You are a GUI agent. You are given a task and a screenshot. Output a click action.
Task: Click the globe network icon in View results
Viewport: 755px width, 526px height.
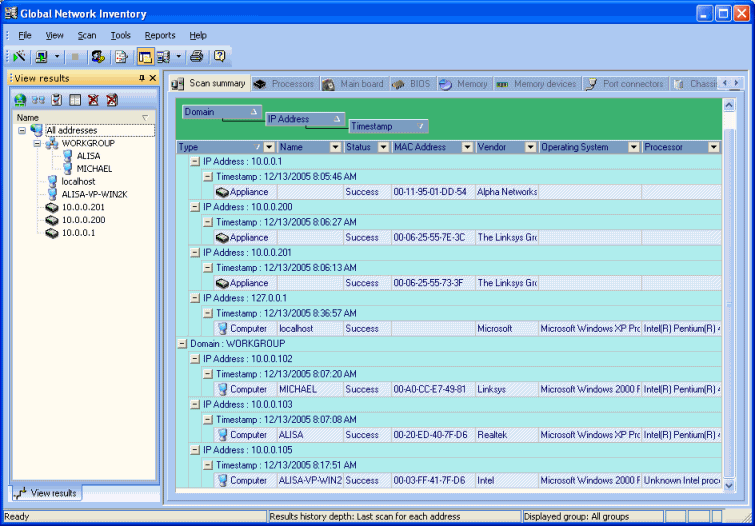point(20,100)
